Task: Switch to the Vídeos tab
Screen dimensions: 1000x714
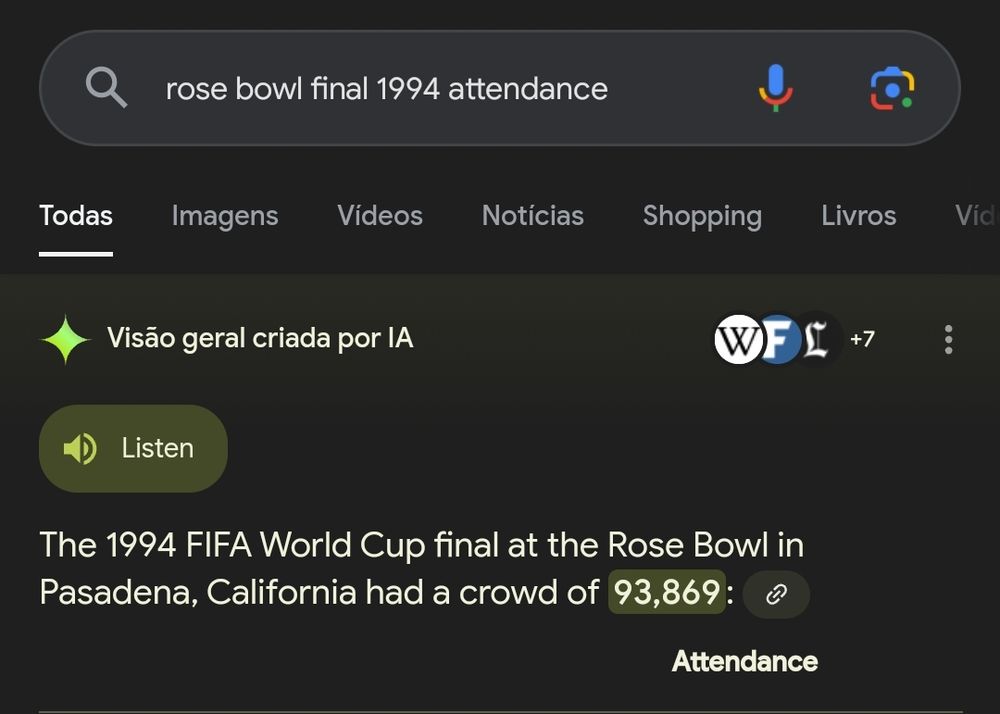Action: pos(379,216)
